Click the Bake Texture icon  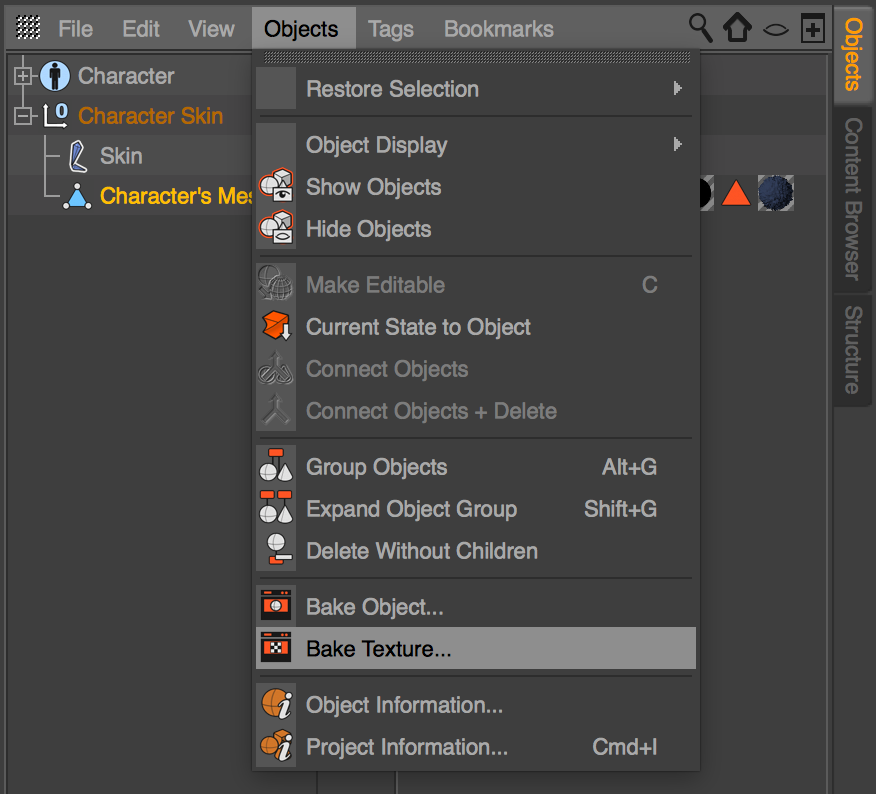[276, 649]
